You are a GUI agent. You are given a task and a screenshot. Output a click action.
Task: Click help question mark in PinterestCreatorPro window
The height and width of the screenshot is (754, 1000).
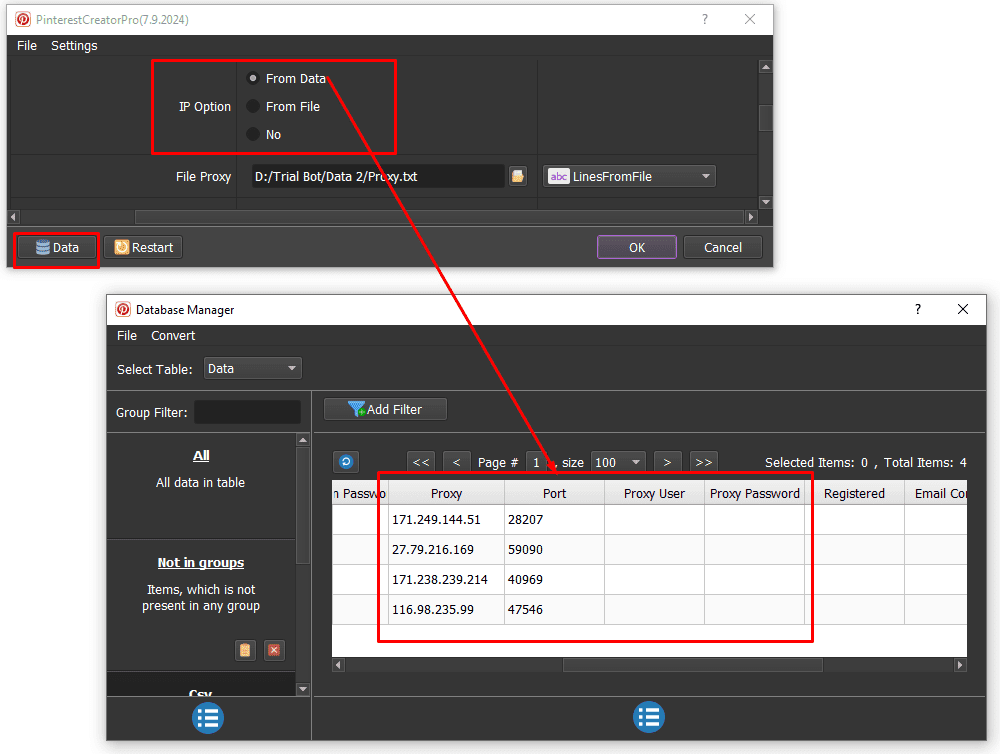point(705,19)
